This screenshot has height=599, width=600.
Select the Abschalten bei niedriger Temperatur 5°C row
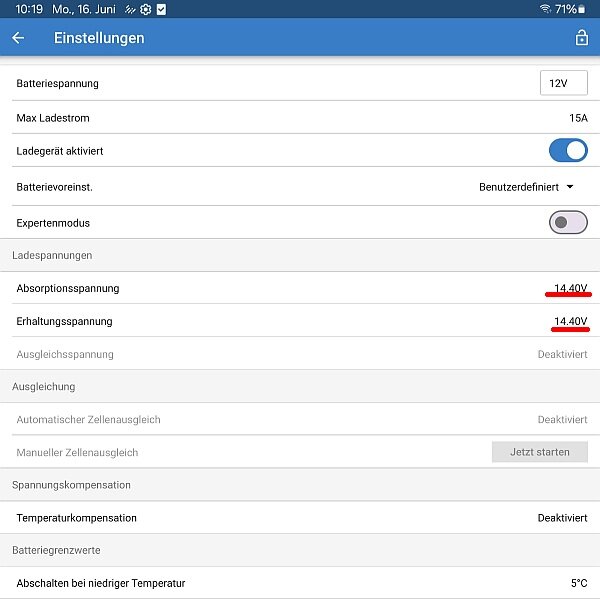[x=300, y=583]
